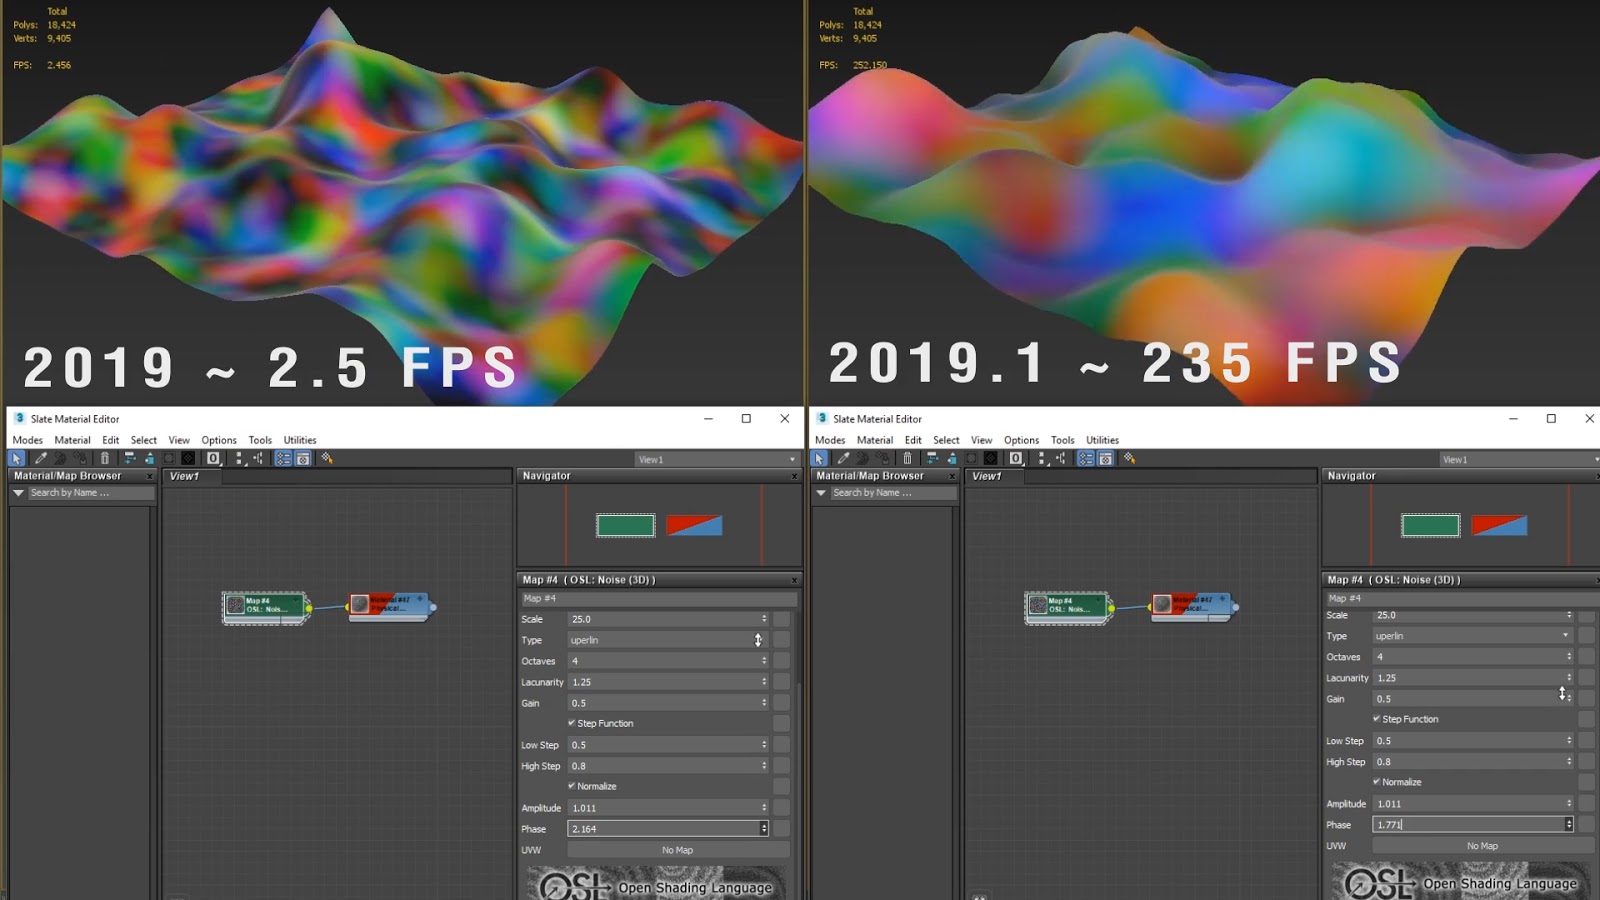Pick material from object eyedropper, 2.5 FPS editor
This screenshot has width=1600, height=900.
click(40, 458)
